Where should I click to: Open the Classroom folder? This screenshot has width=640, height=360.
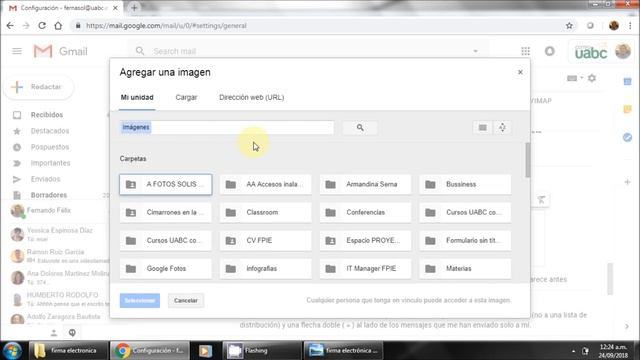(266, 212)
